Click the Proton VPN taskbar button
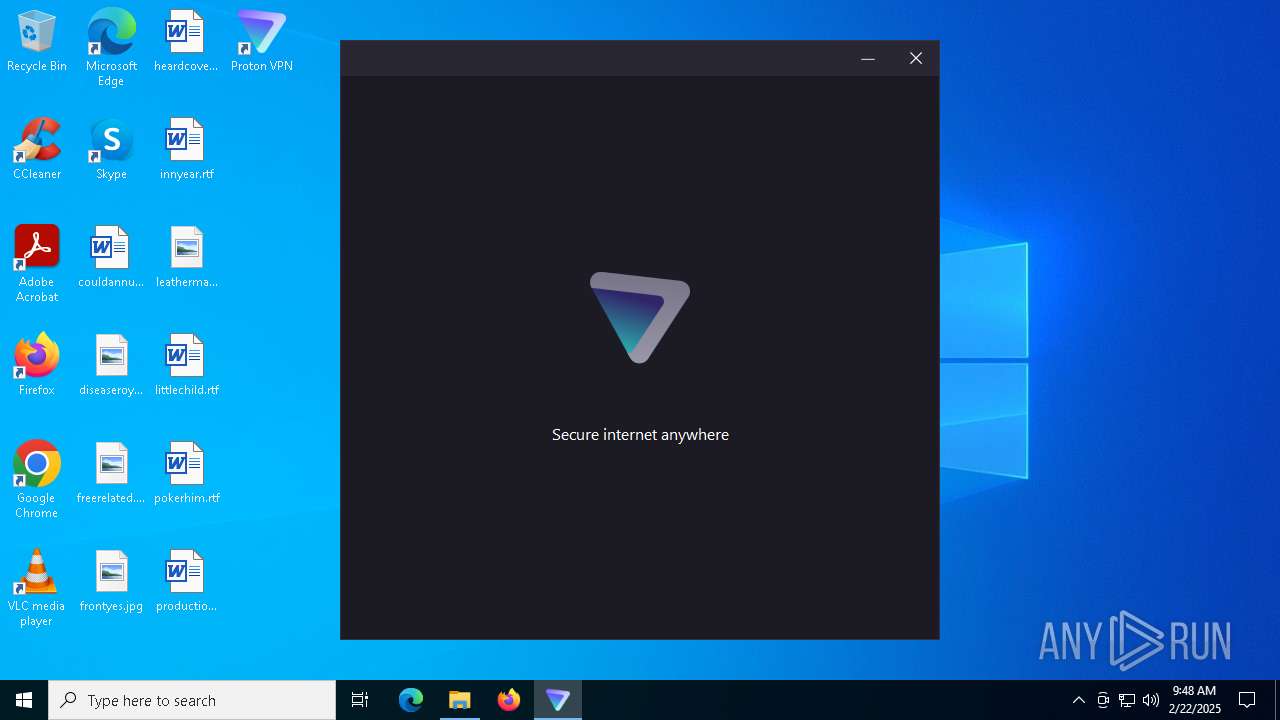Image resolution: width=1280 pixels, height=720 pixels. pyautogui.click(x=558, y=700)
